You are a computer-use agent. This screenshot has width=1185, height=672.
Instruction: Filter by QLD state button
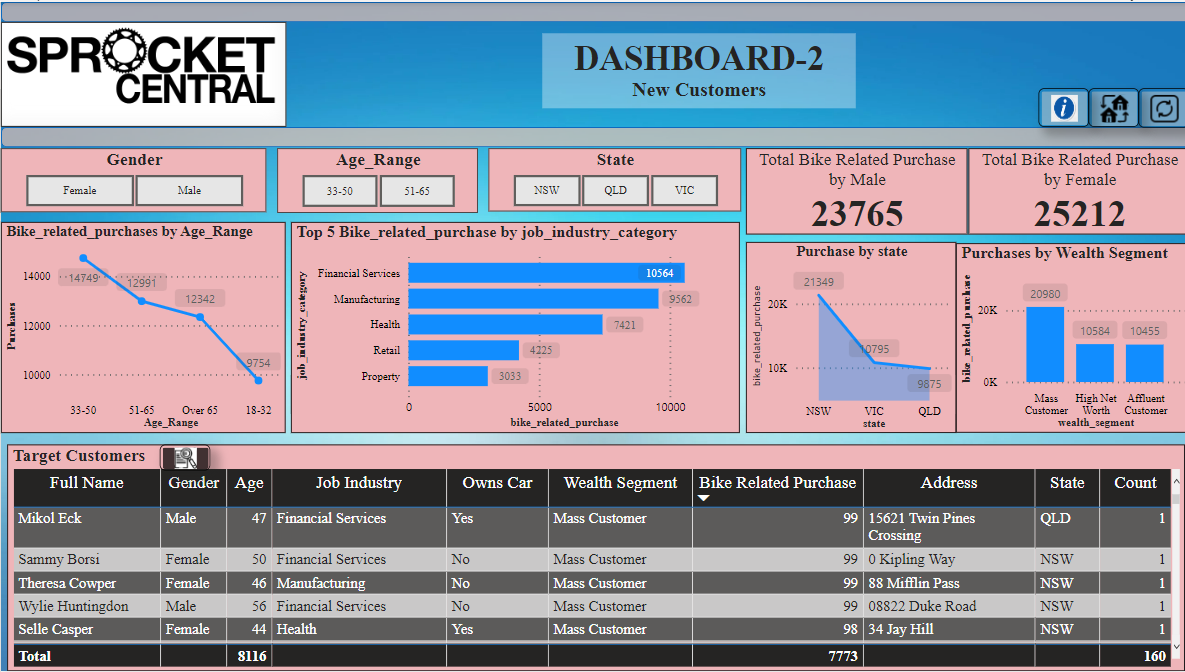(x=615, y=191)
